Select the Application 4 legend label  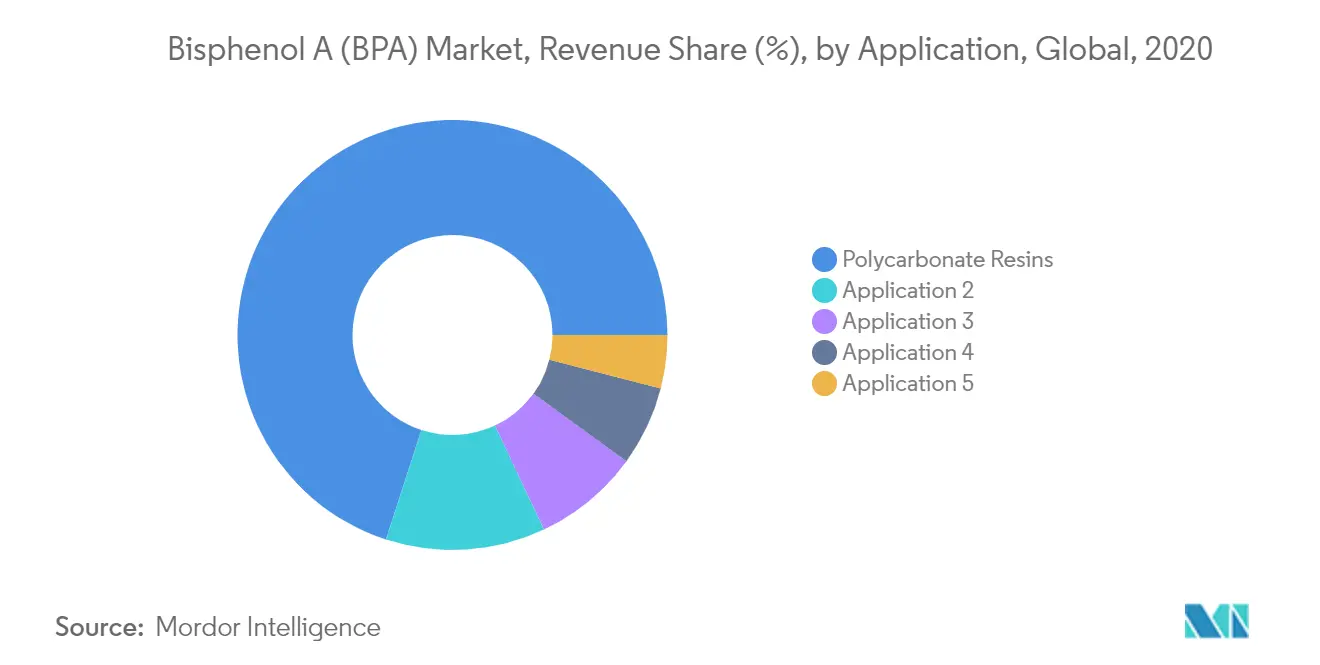point(908,353)
